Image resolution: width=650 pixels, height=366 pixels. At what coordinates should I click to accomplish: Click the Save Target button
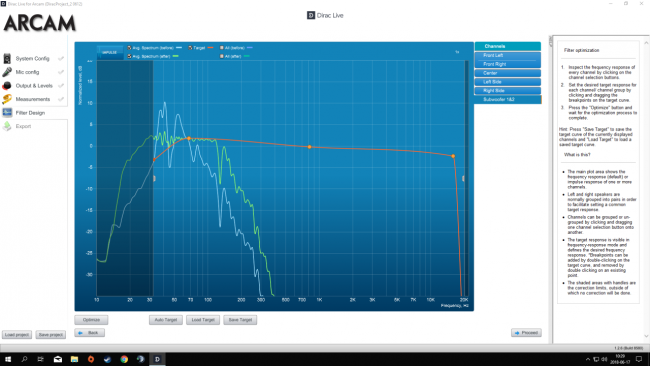coord(240,320)
